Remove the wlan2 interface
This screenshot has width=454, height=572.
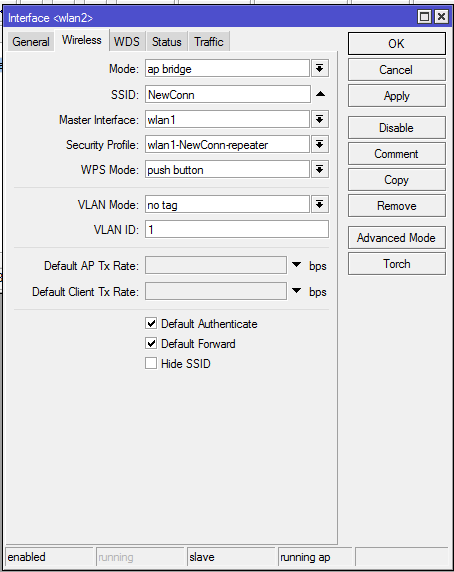(396, 206)
